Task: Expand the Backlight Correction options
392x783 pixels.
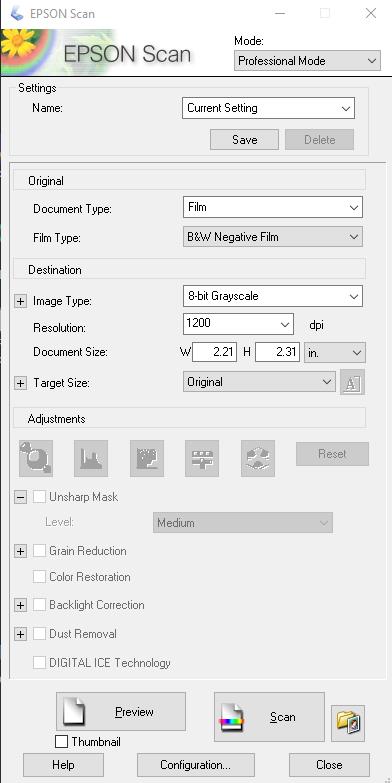Action: 20,605
